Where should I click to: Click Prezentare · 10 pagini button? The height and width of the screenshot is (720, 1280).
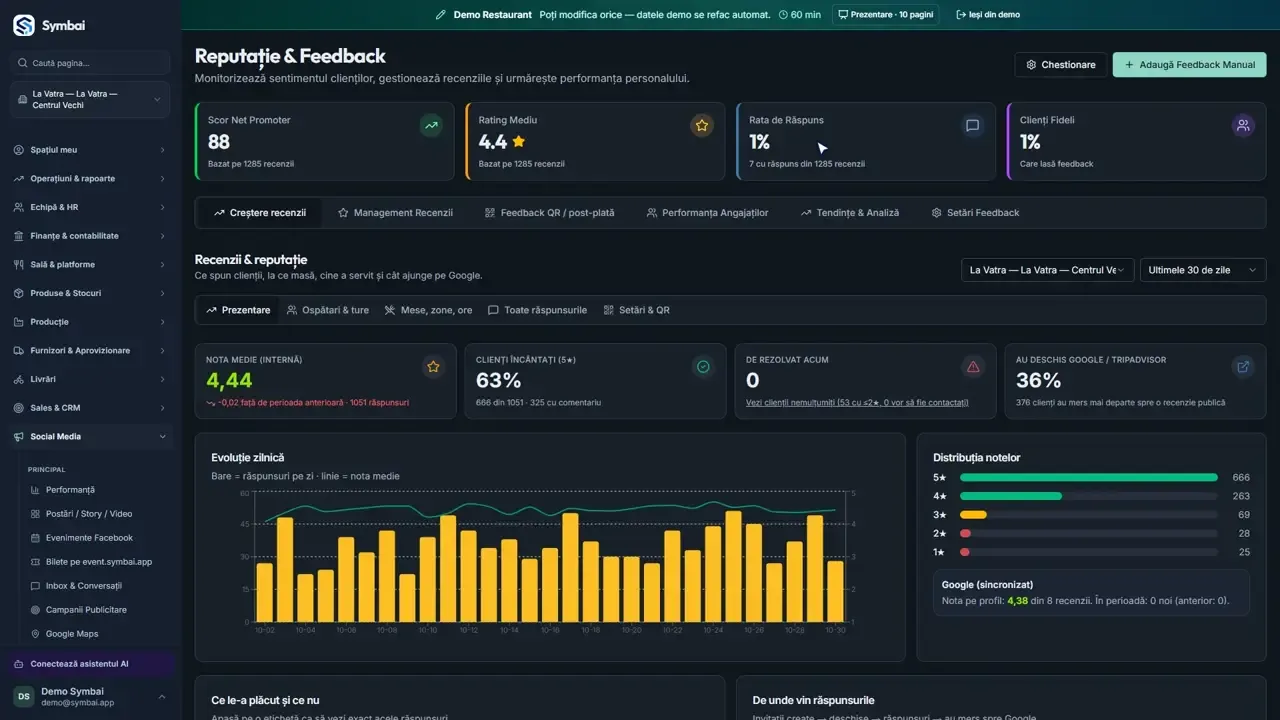tap(885, 15)
